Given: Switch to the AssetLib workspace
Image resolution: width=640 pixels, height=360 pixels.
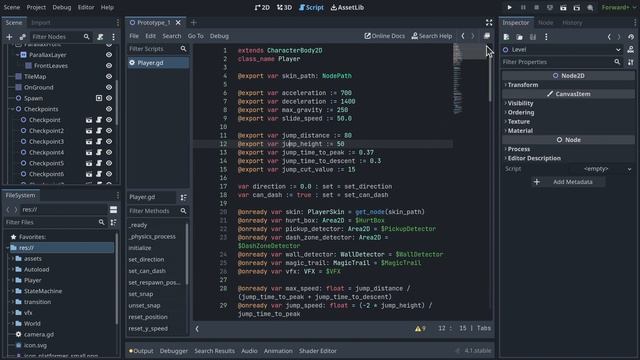Looking at the screenshot, I should [347, 7].
